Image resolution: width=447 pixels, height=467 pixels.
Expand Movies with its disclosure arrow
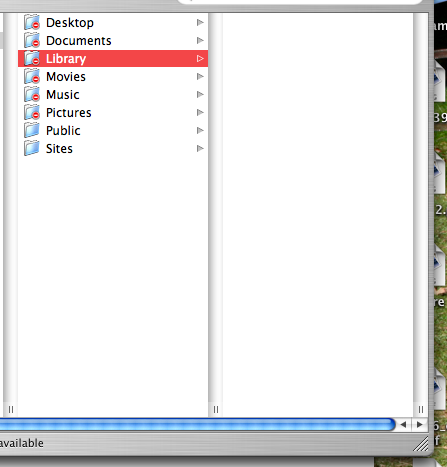tap(200, 76)
